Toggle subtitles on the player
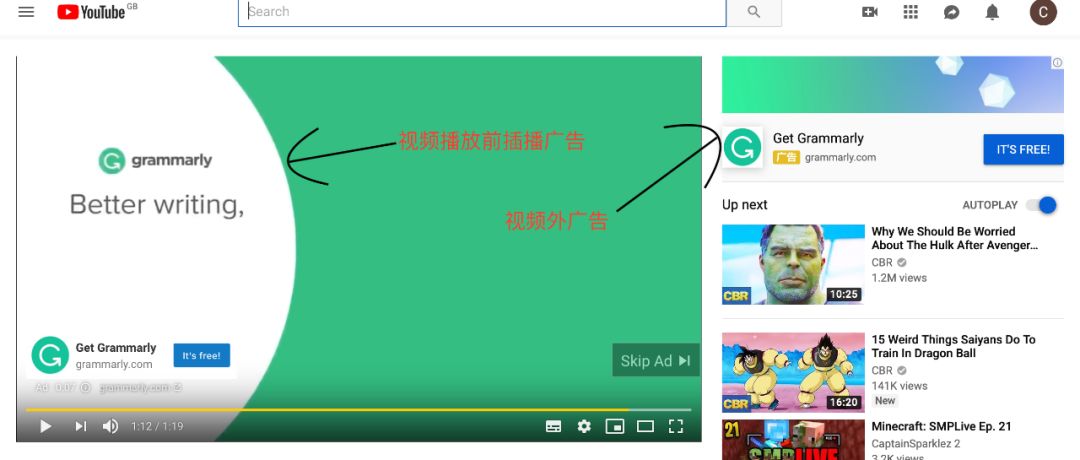The image size is (1080, 460). point(553,426)
